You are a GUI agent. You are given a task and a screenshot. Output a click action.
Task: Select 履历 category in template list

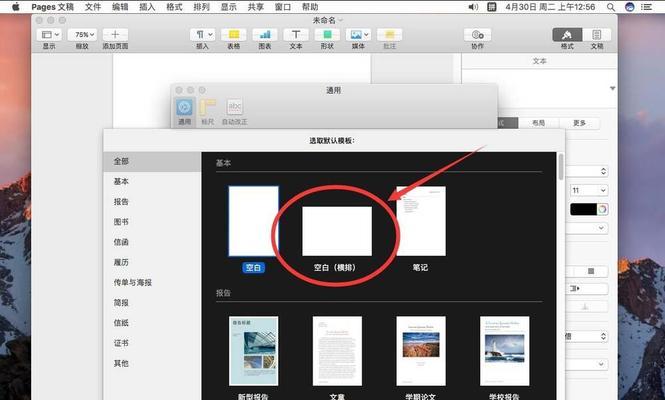152,263
